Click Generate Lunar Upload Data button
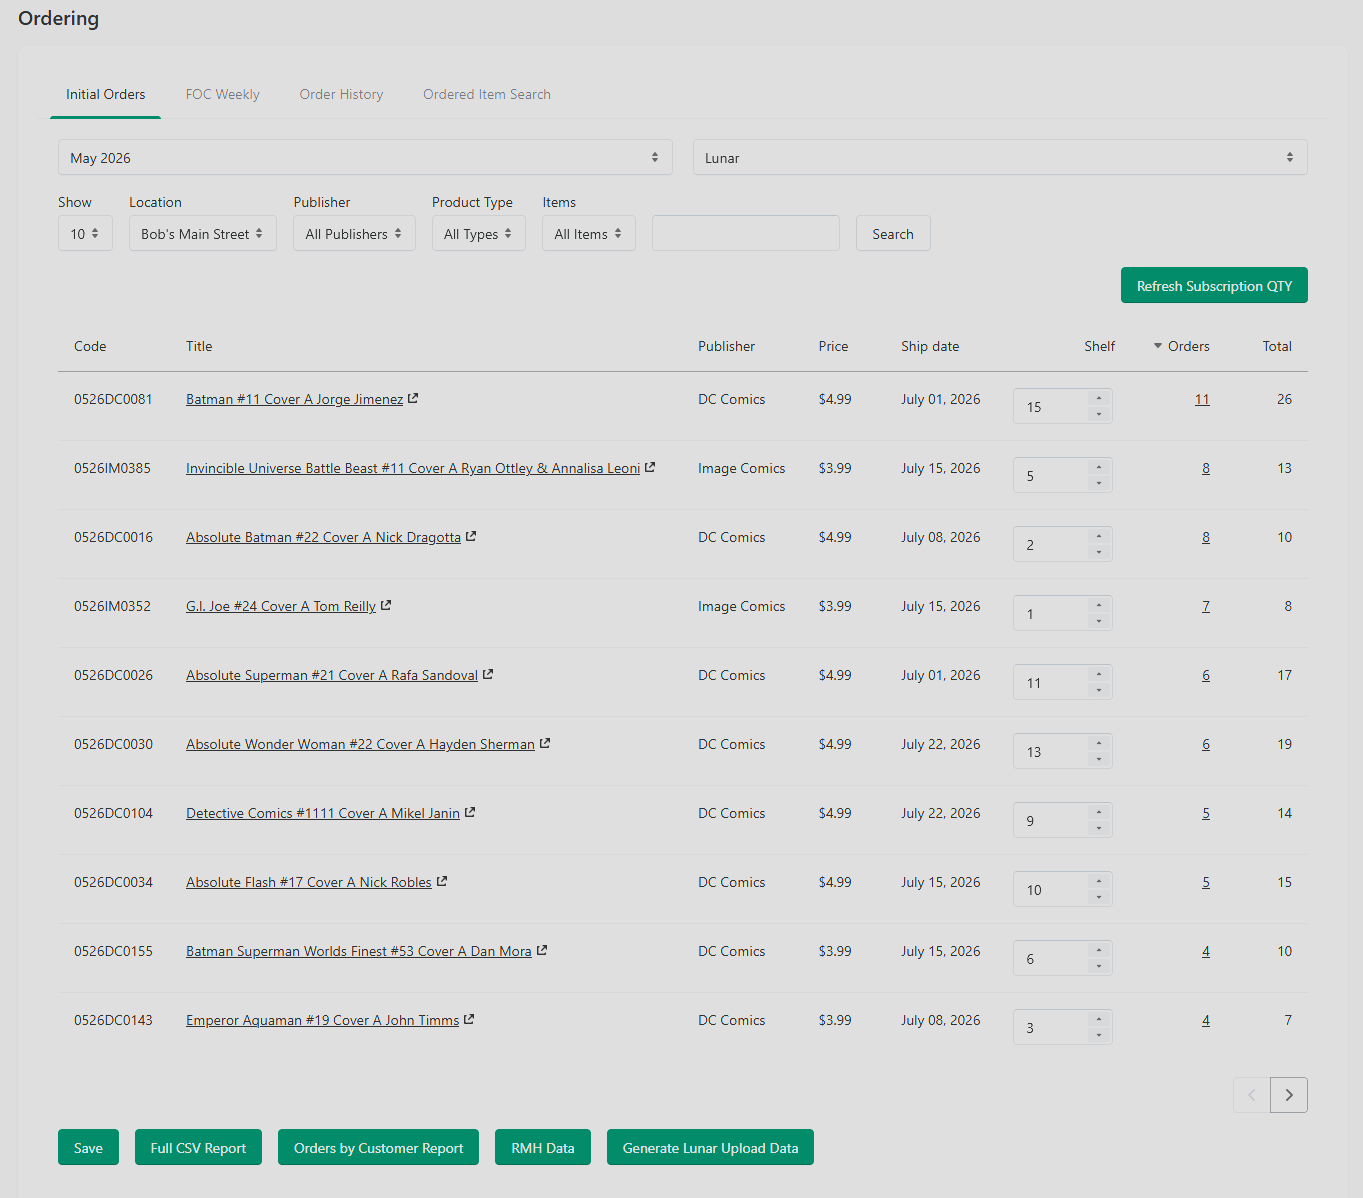 click(x=710, y=1147)
